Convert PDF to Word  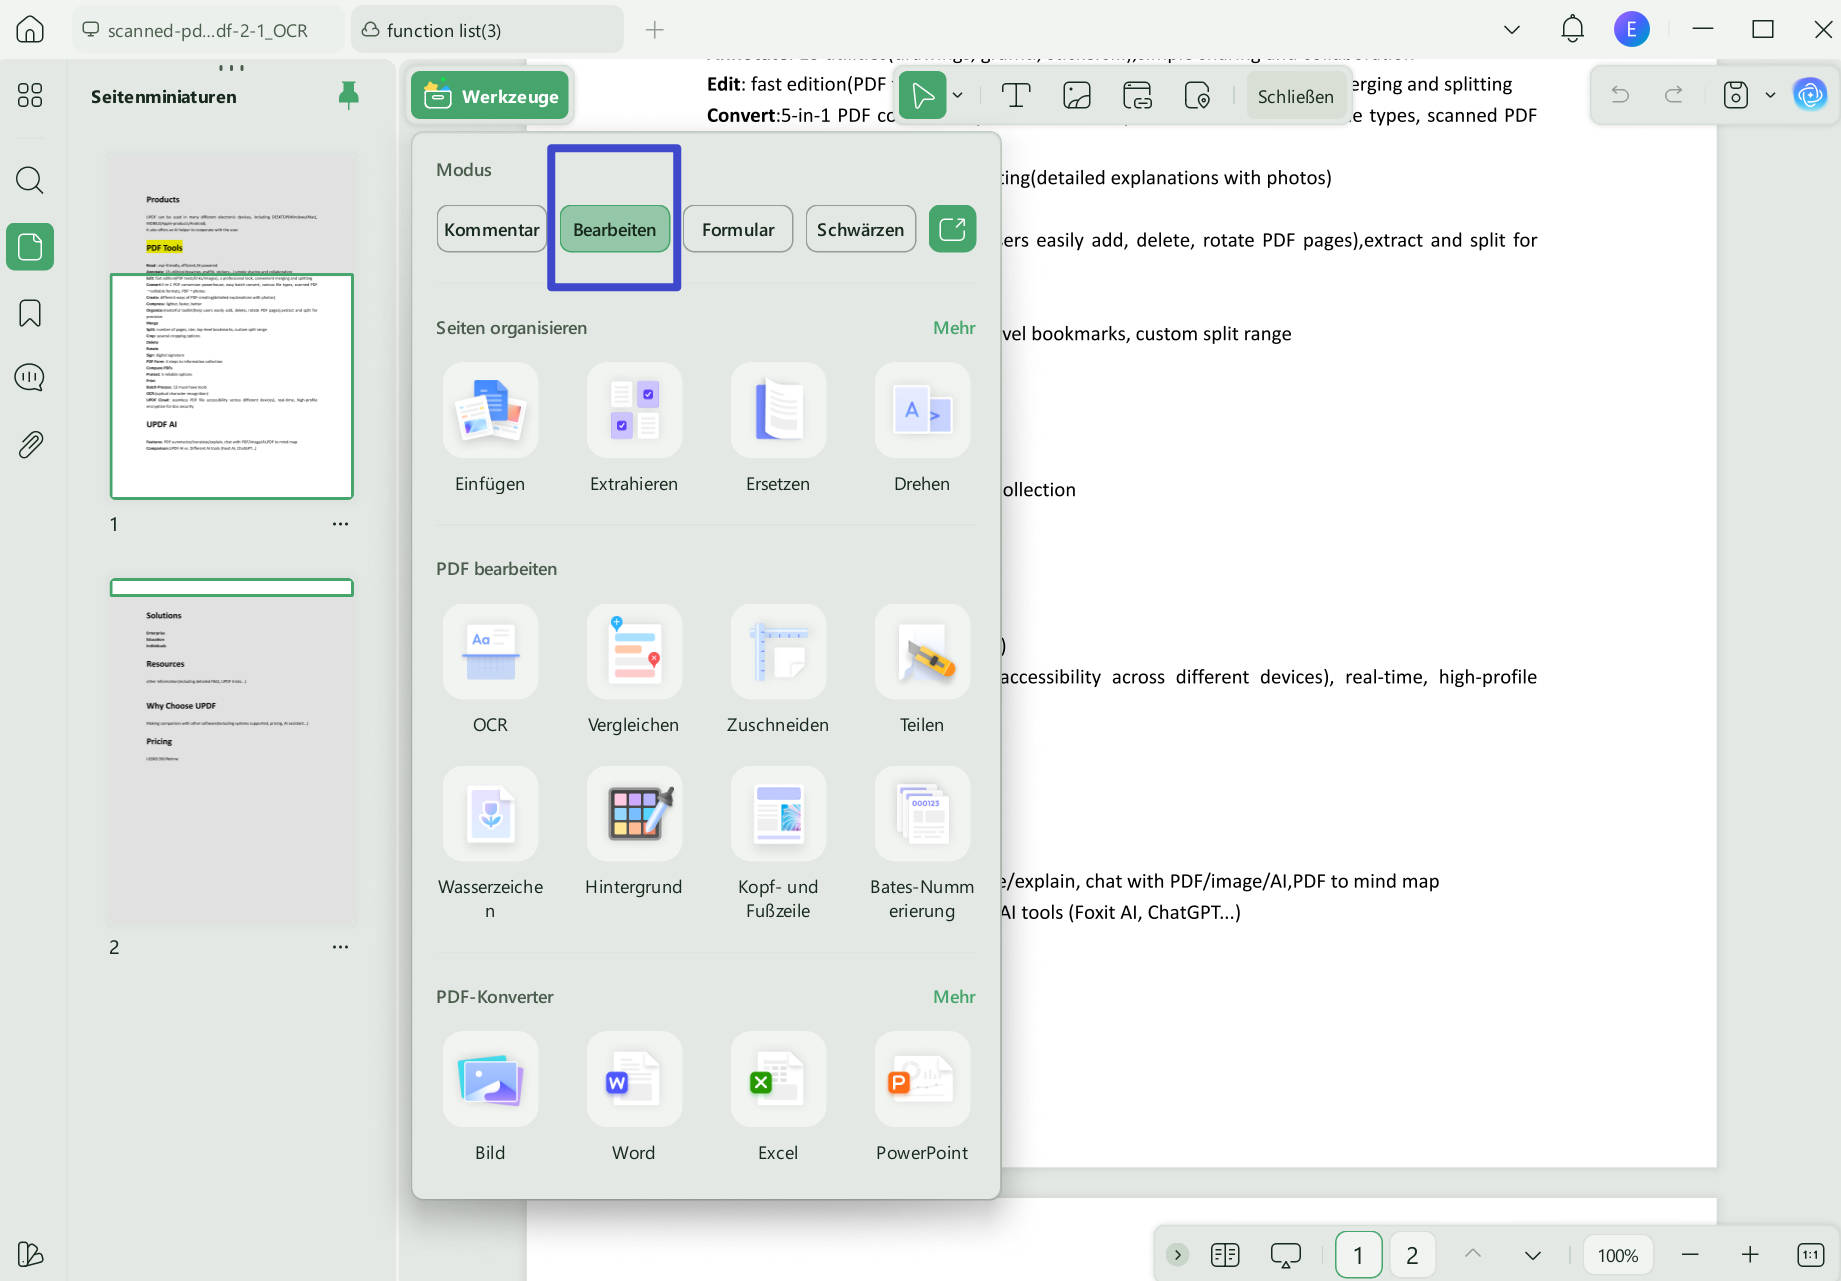tap(634, 1080)
